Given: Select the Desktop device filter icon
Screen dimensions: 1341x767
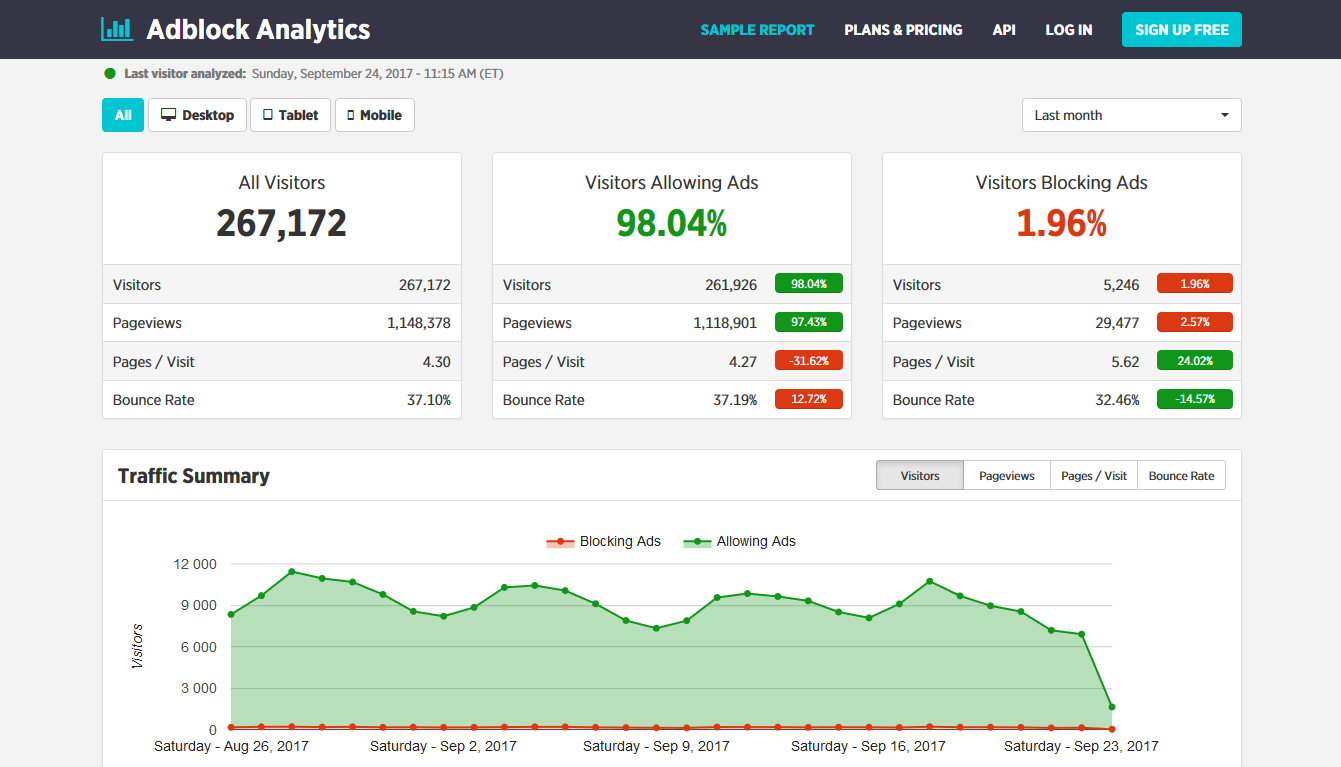Looking at the screenshot, I should pyautogui.click(x=167, y=115).
